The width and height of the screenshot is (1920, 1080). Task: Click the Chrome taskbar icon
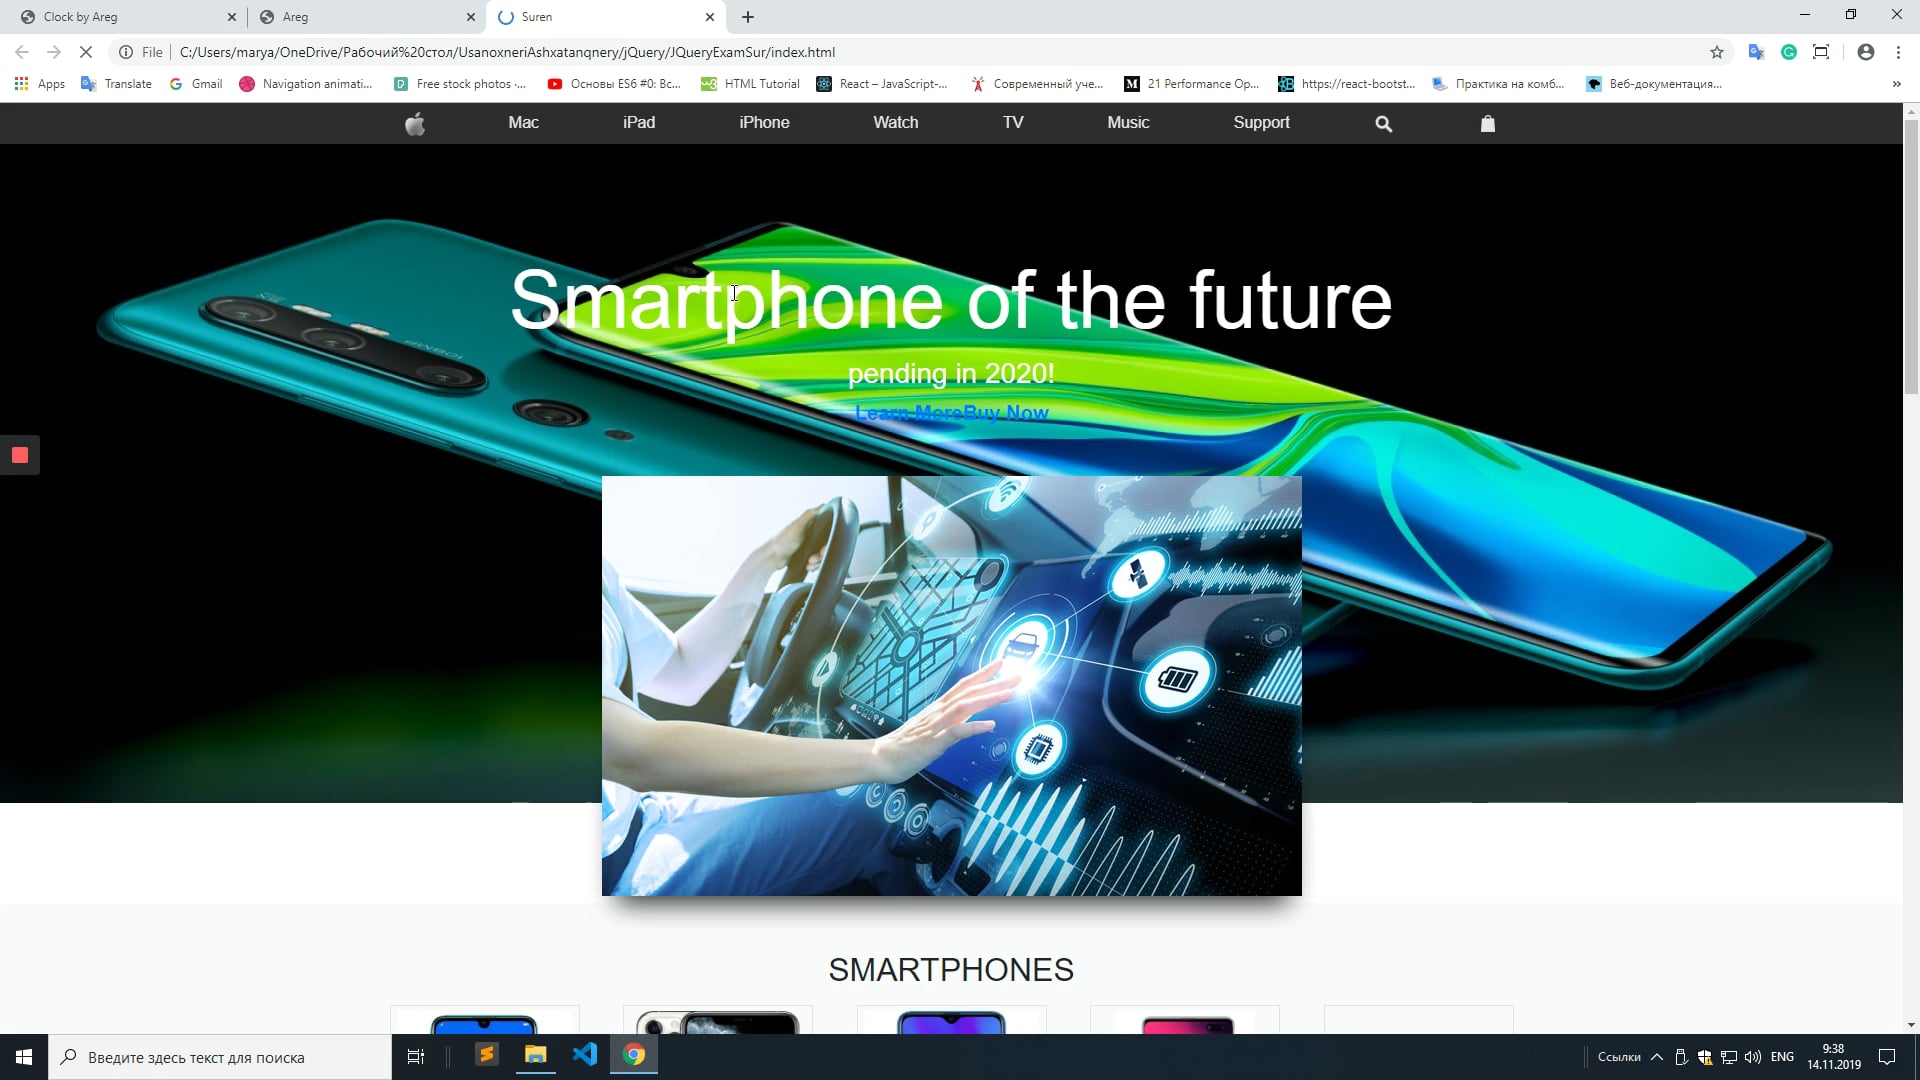click(x=634, y=1055)
